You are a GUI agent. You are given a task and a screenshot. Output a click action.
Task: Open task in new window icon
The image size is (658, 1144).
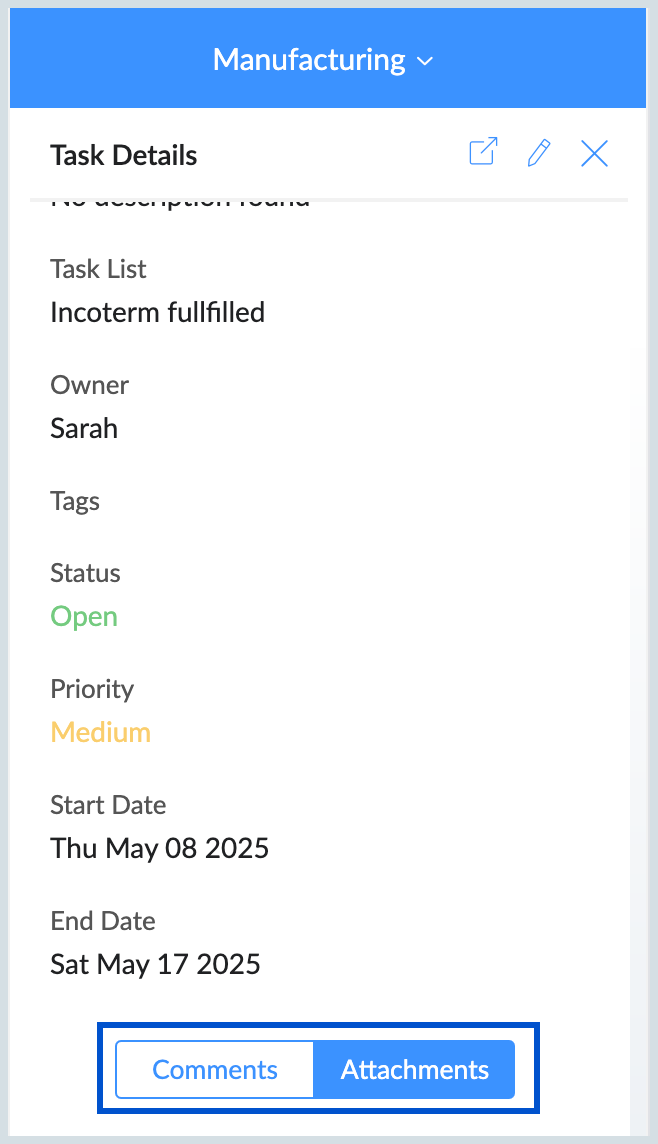(483, 152)
